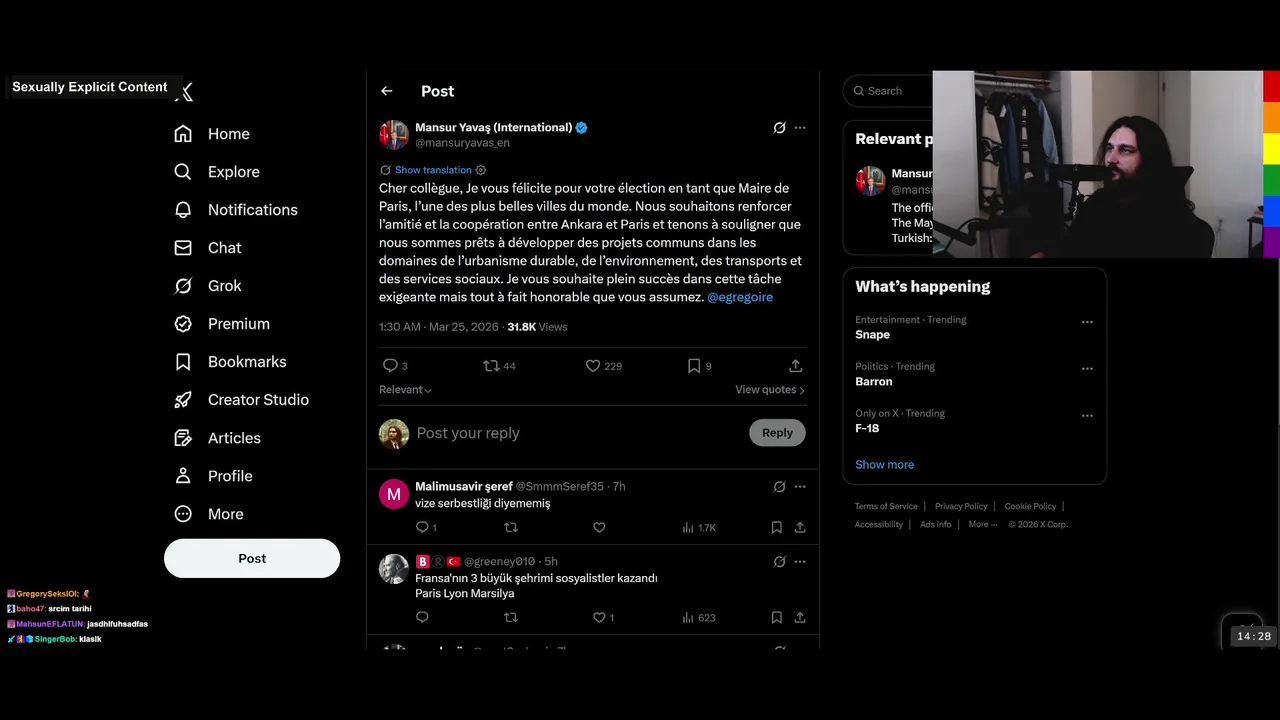Image resolution: width=1280 pixels, height=720 pixels.
Task: Open the Creator Studio rocket item
Action: [x=241, y=400]
